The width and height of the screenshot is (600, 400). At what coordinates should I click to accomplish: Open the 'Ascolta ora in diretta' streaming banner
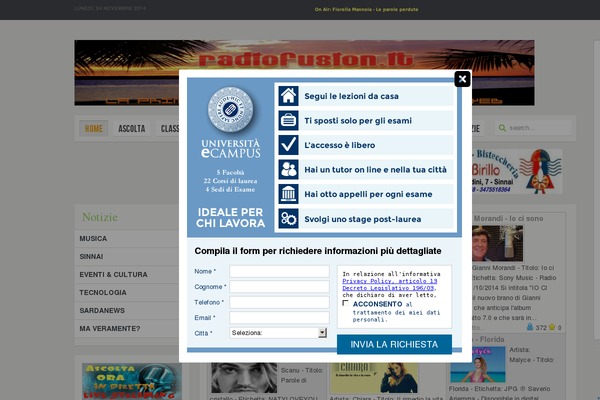tap(132, 382)
